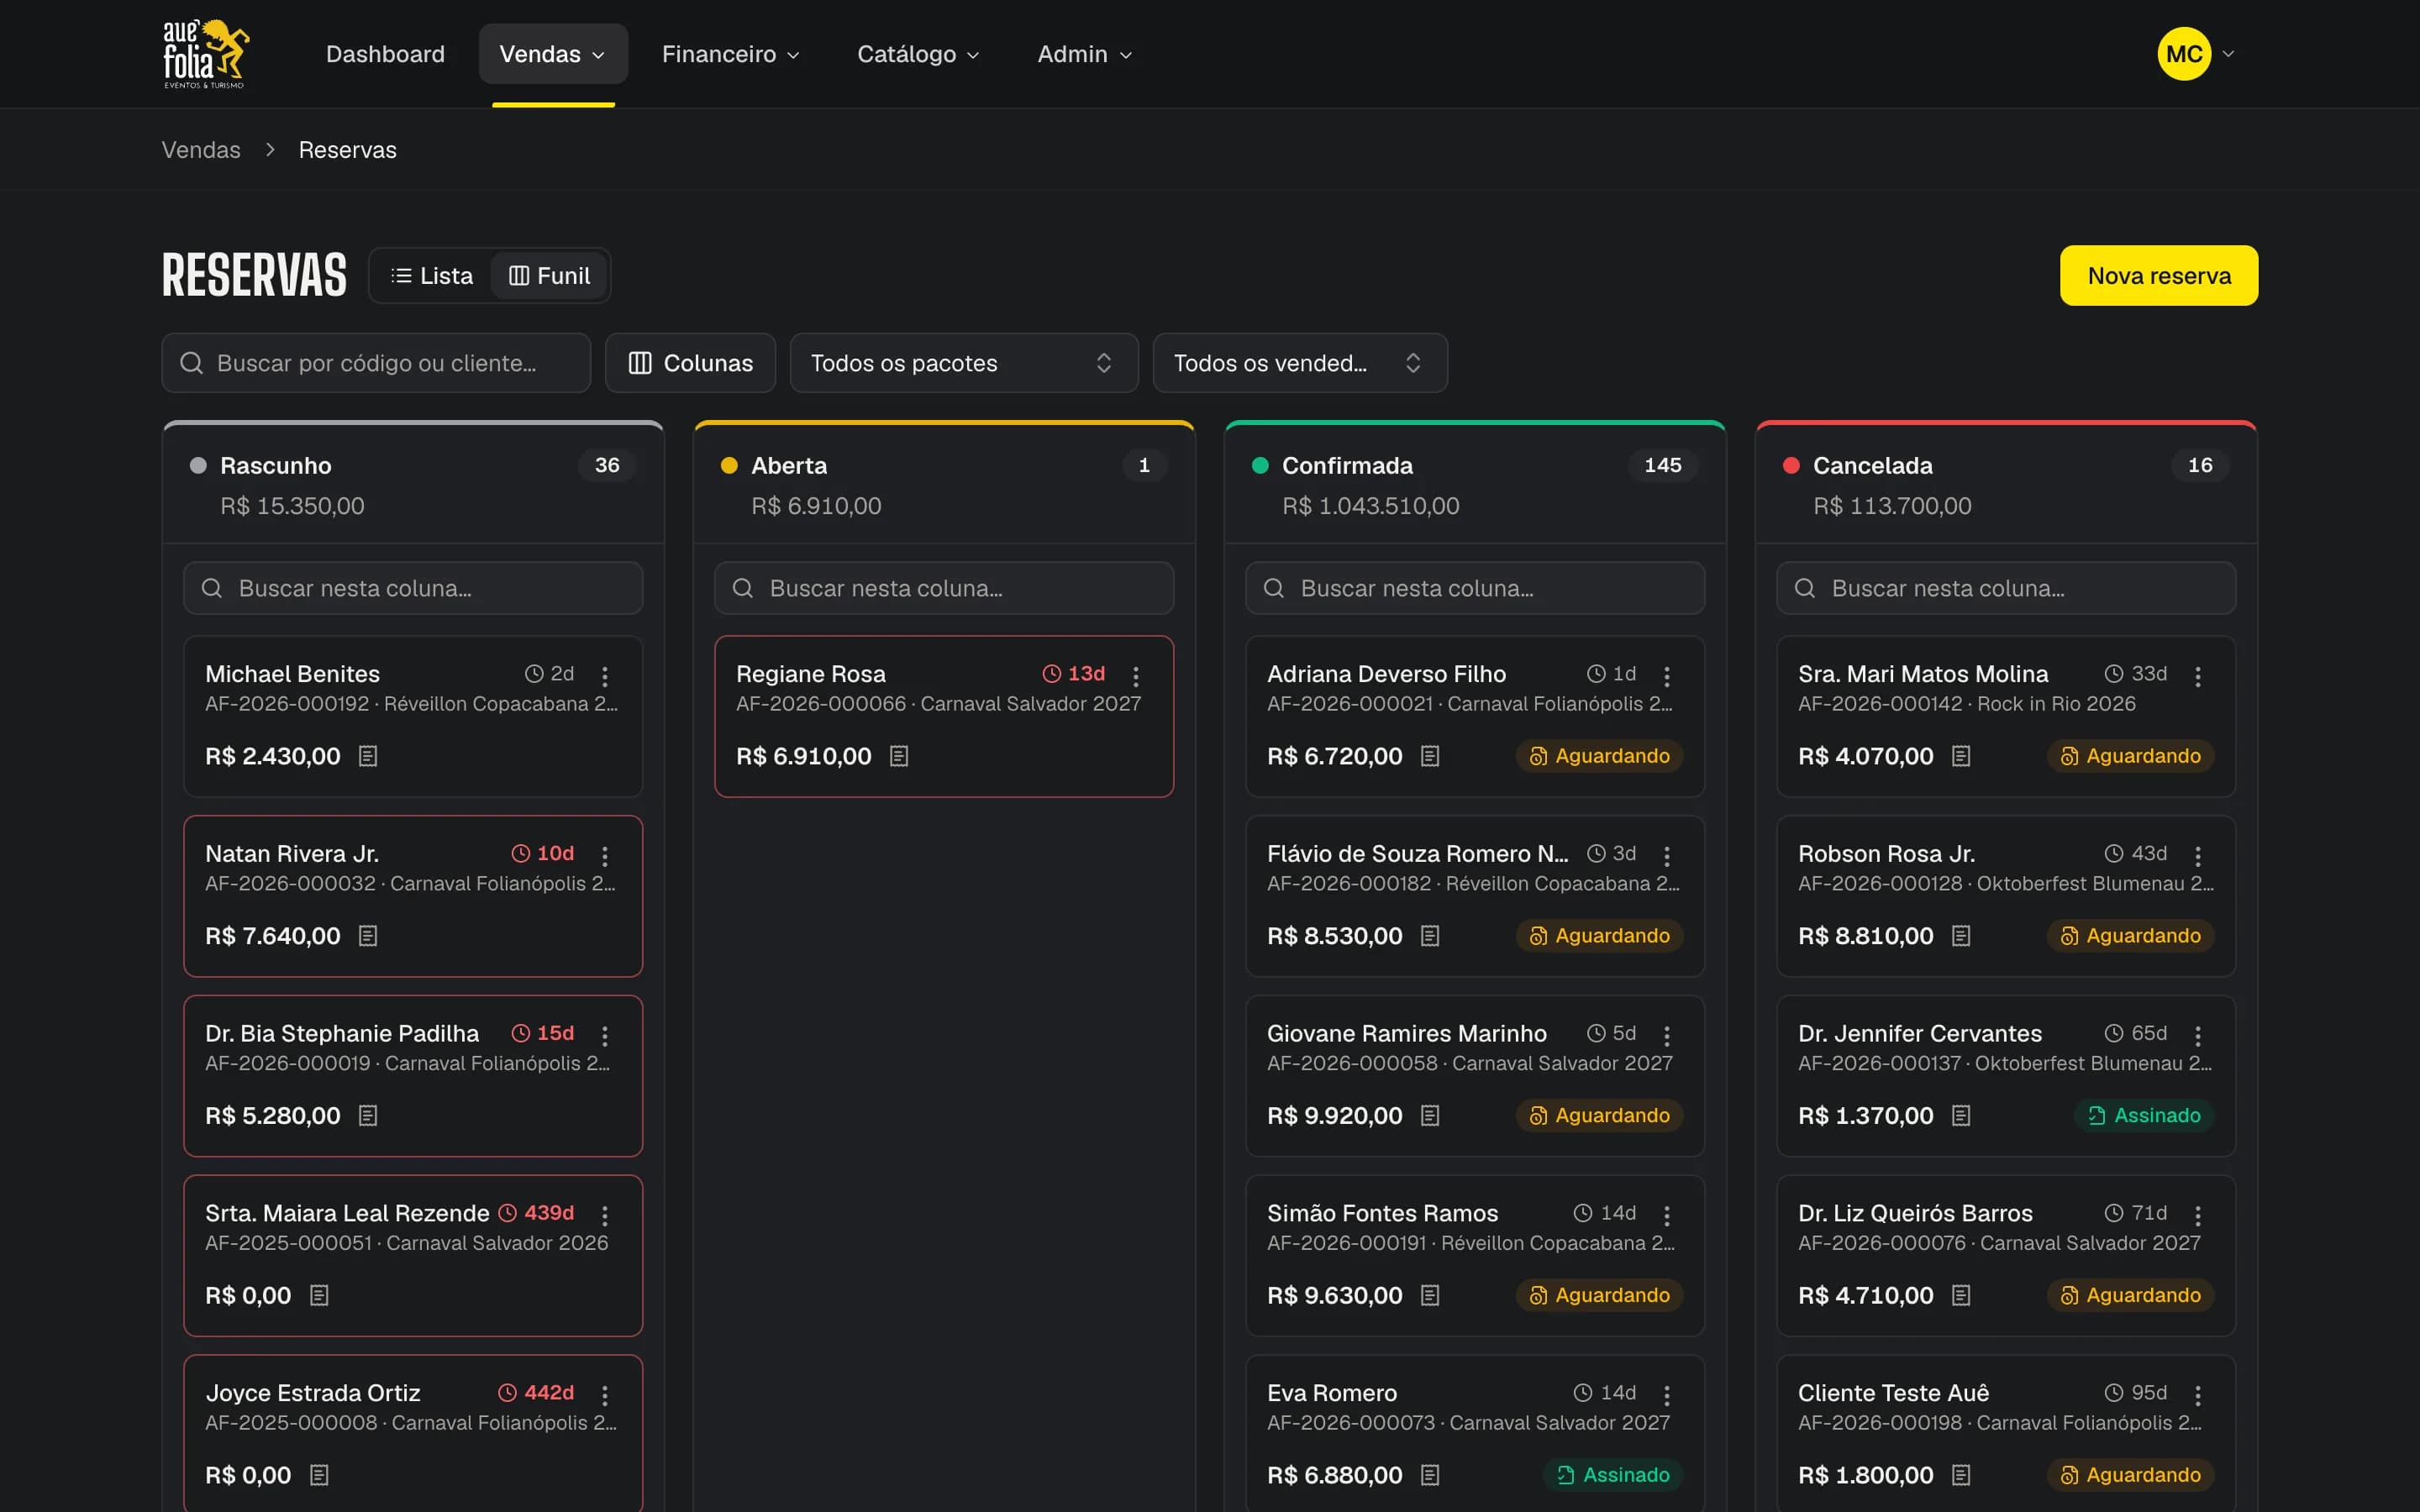Select the Funil view toggle
The height and width of the screenshot is (1512, 2420).
coord(549,276)
